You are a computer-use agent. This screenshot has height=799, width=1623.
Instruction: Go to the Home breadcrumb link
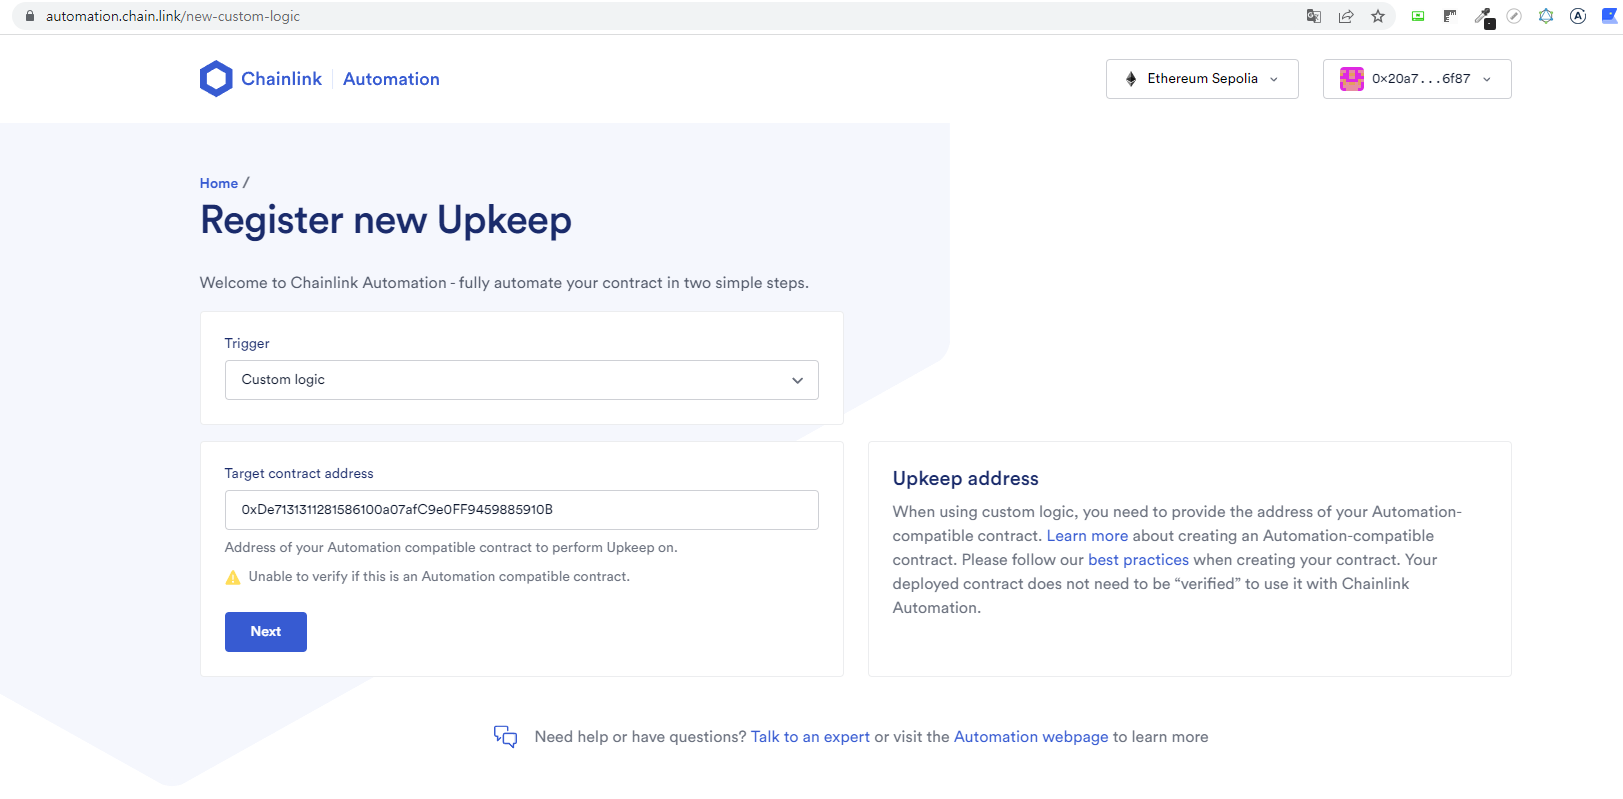point(219,183)
